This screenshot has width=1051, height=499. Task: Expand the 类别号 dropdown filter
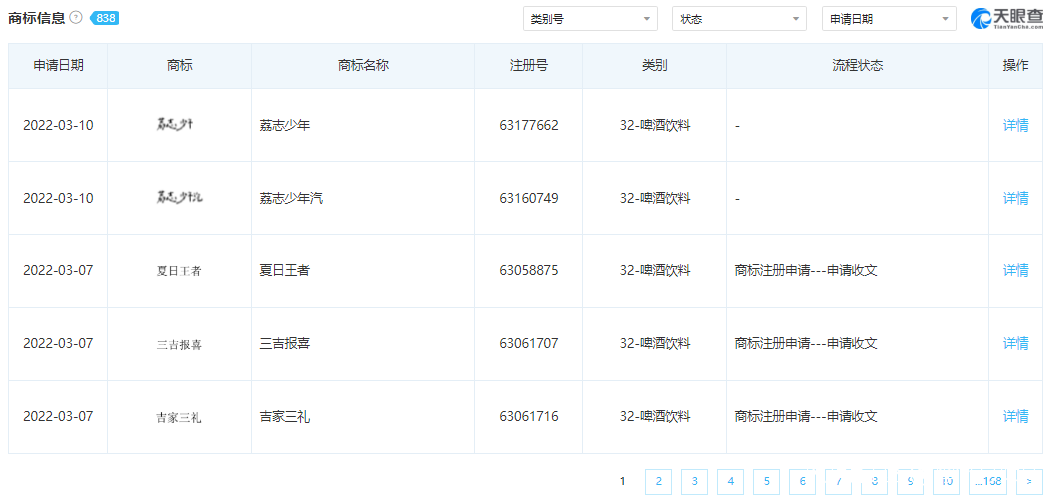coord(590,19)
